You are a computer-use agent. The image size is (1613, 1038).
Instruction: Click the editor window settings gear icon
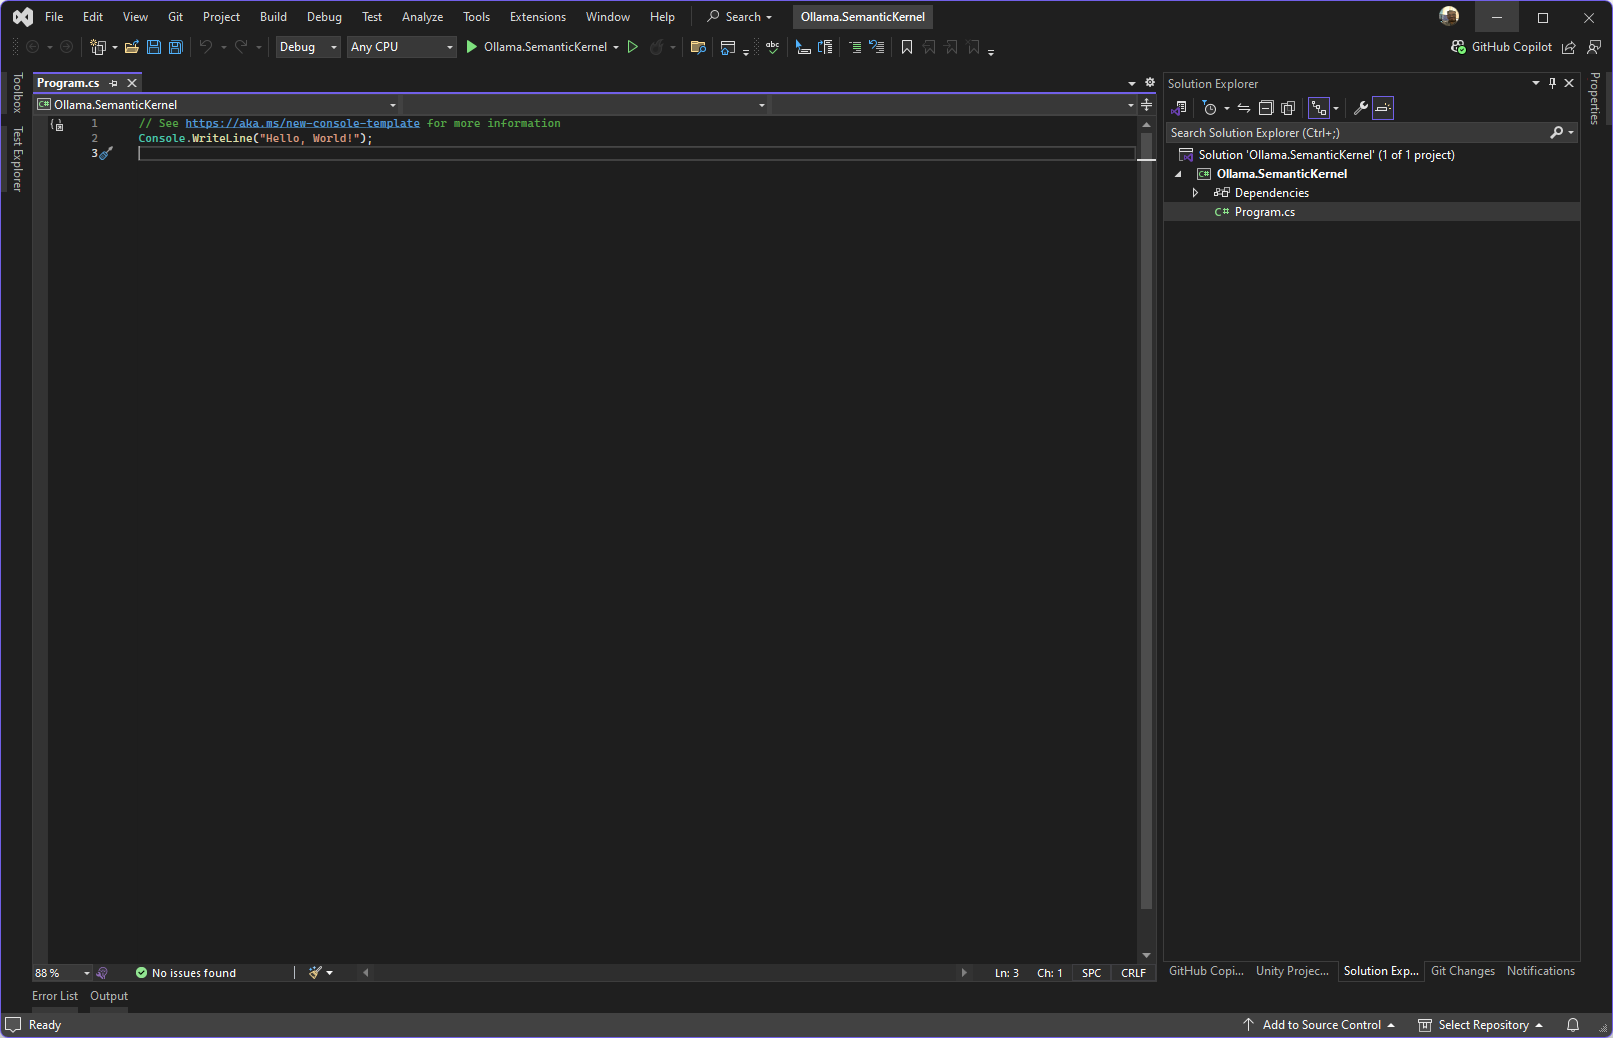(1150, 83)
